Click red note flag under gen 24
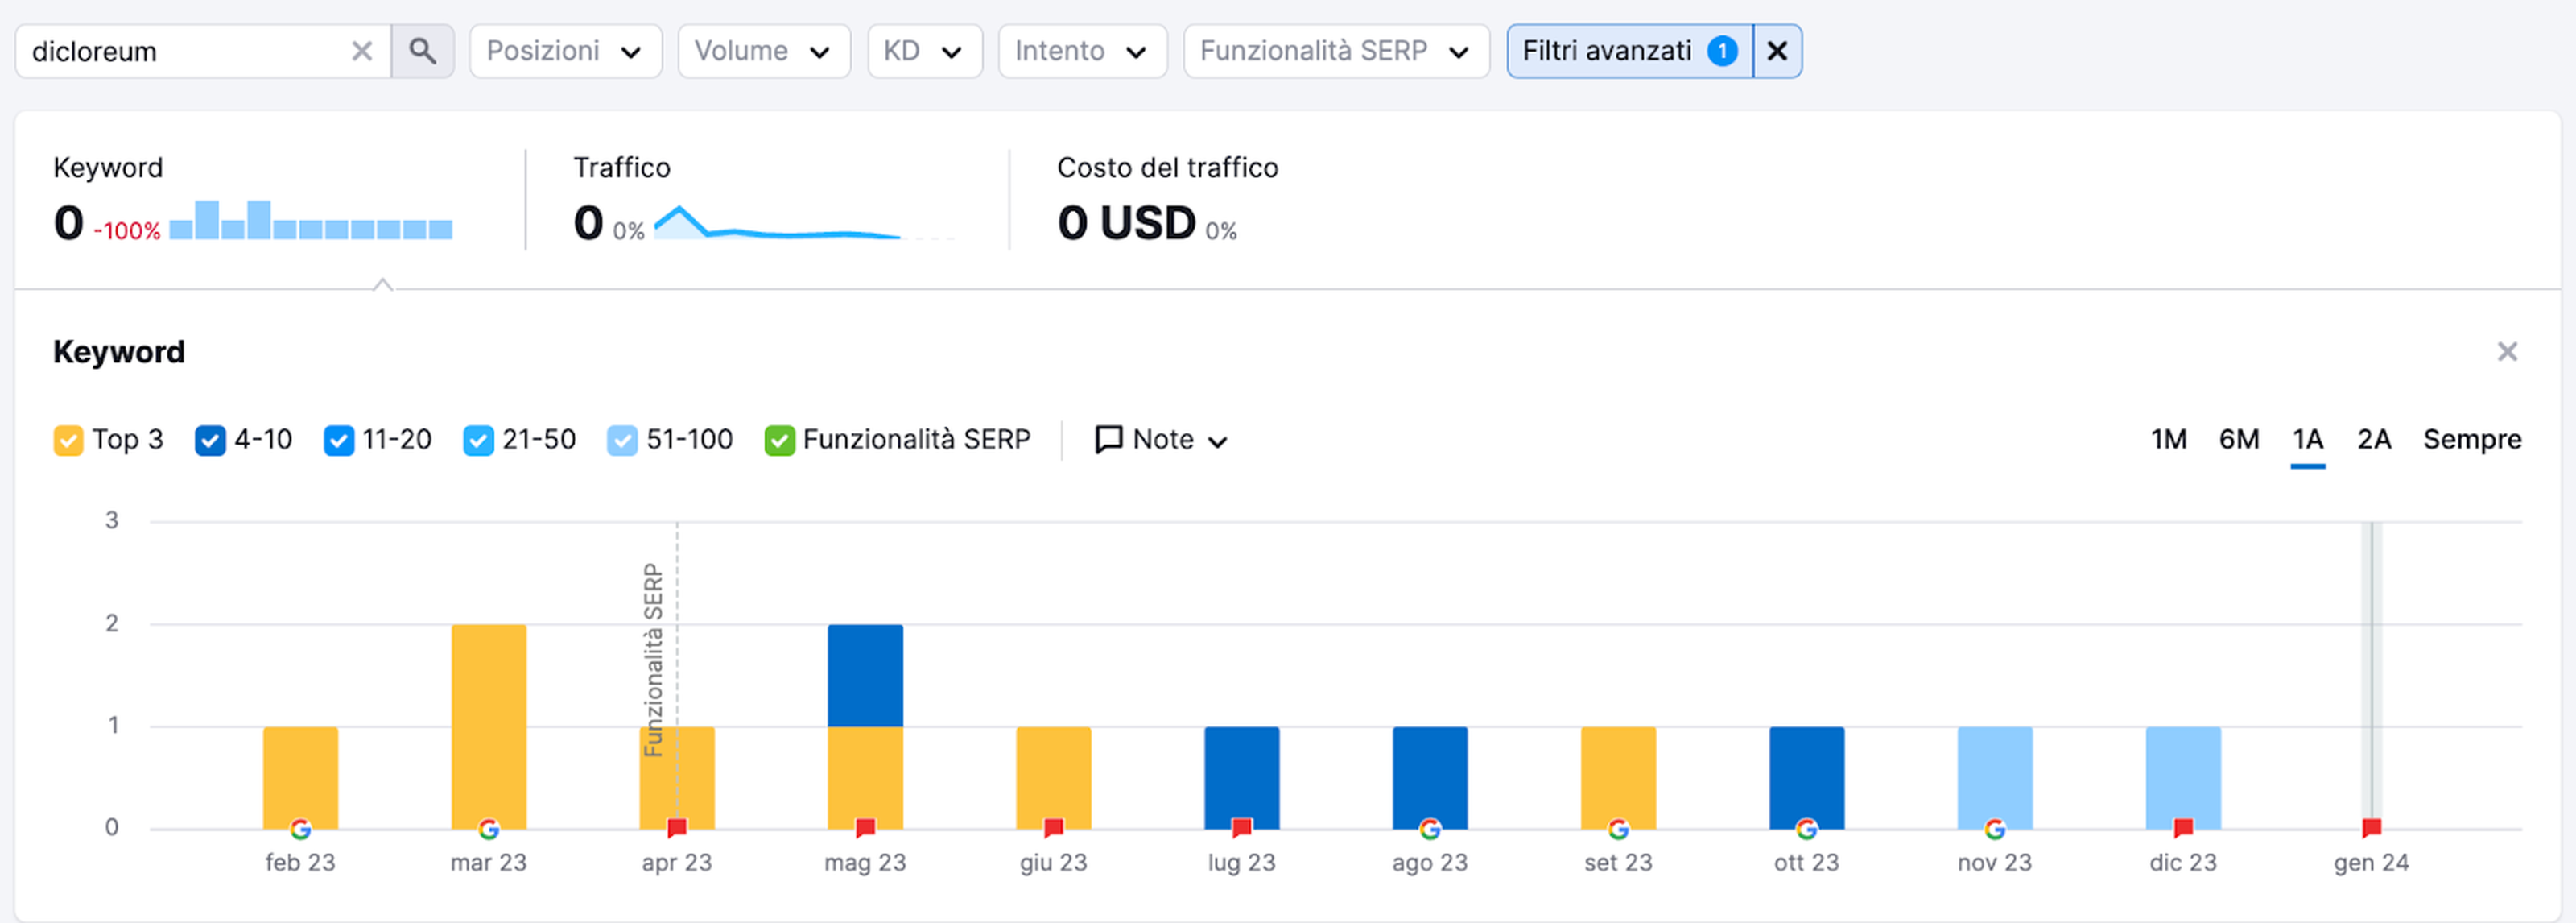Viewport: 2576px width, 923px height. point(2371,828)
